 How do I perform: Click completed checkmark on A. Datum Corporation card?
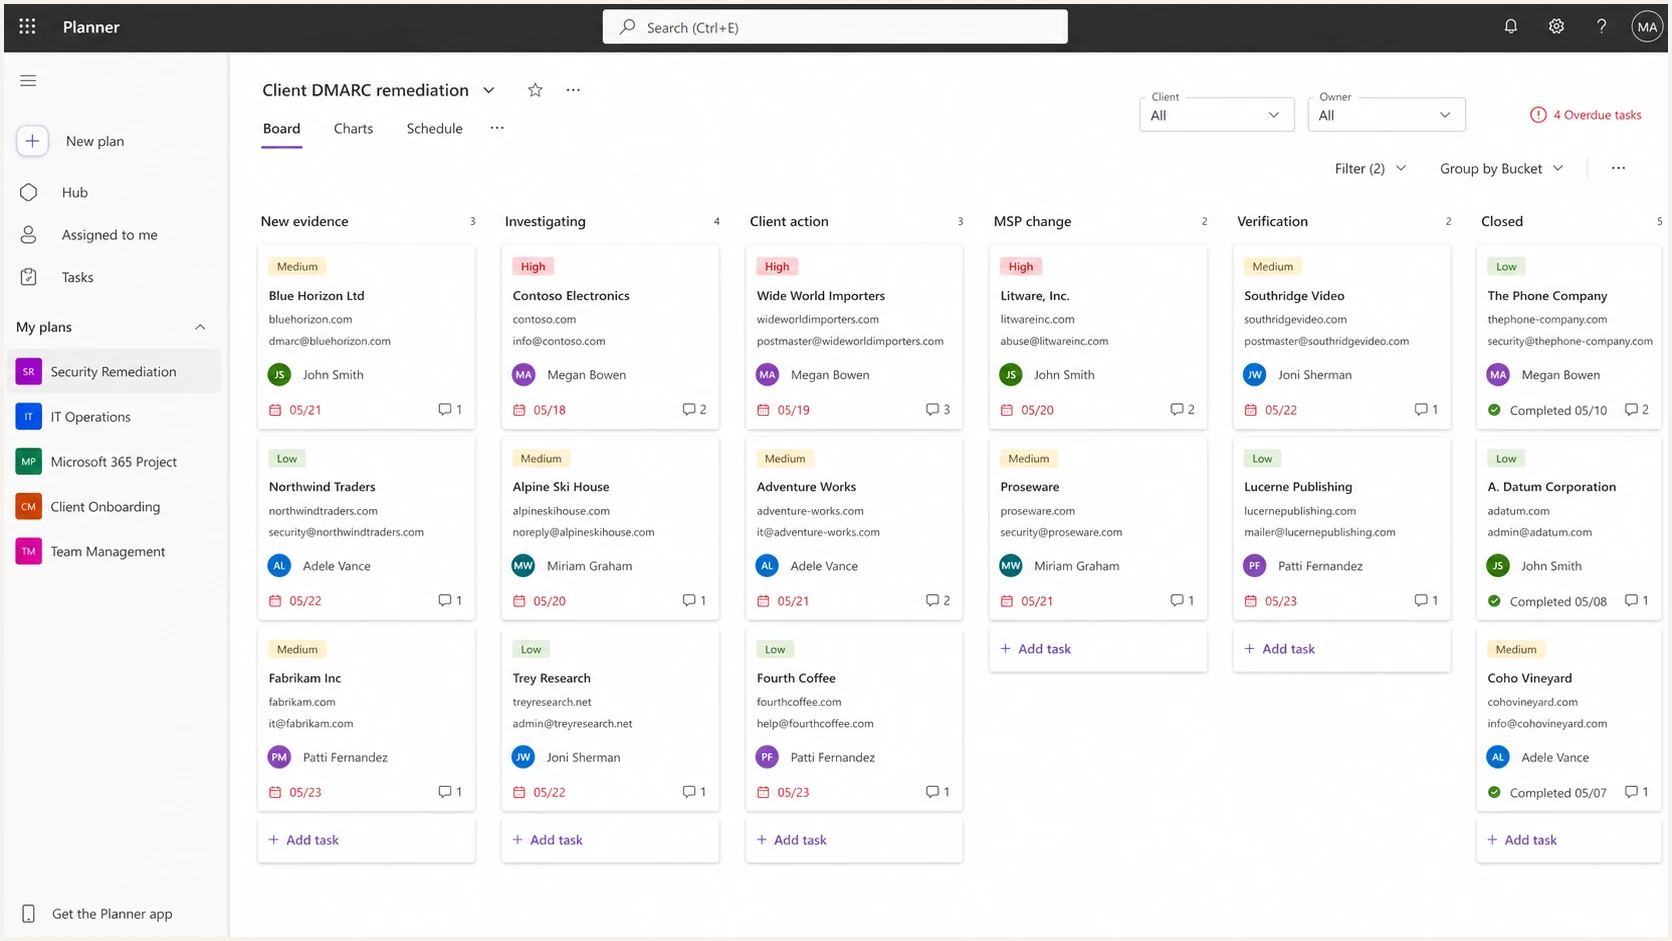(x=1494, y=601)
